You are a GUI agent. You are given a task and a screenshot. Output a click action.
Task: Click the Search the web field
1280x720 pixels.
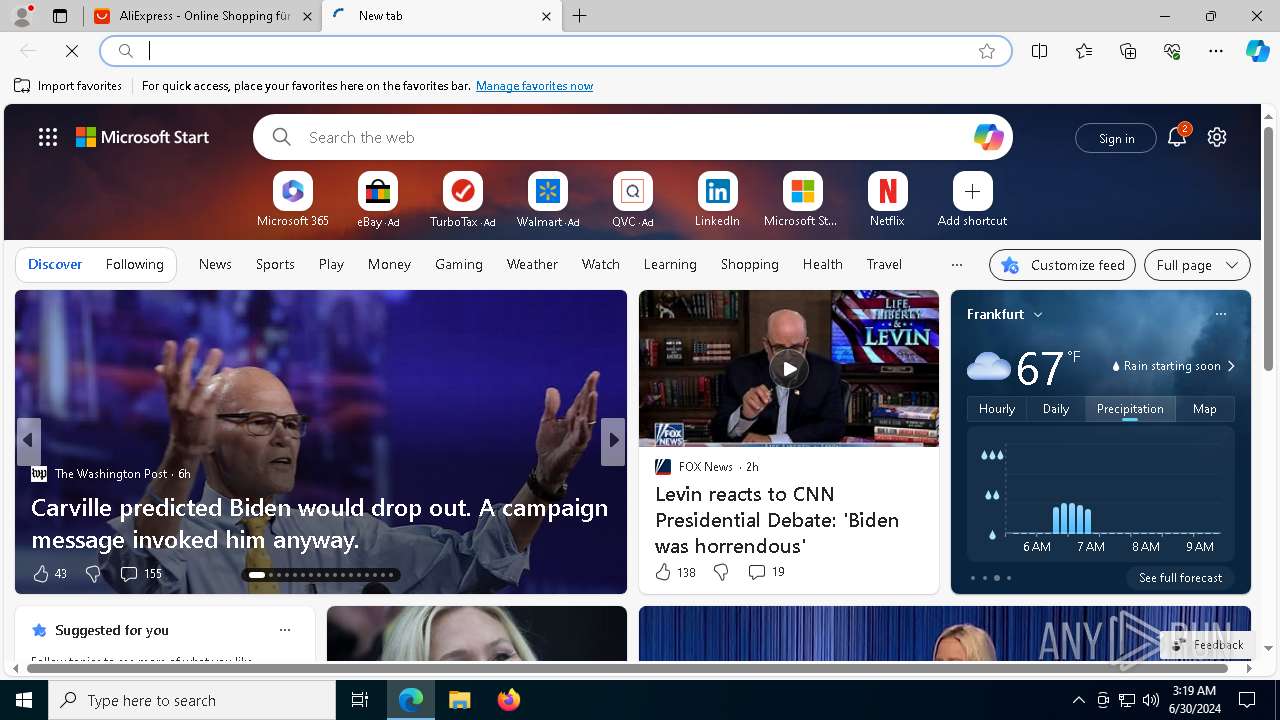tap(632, 137)
